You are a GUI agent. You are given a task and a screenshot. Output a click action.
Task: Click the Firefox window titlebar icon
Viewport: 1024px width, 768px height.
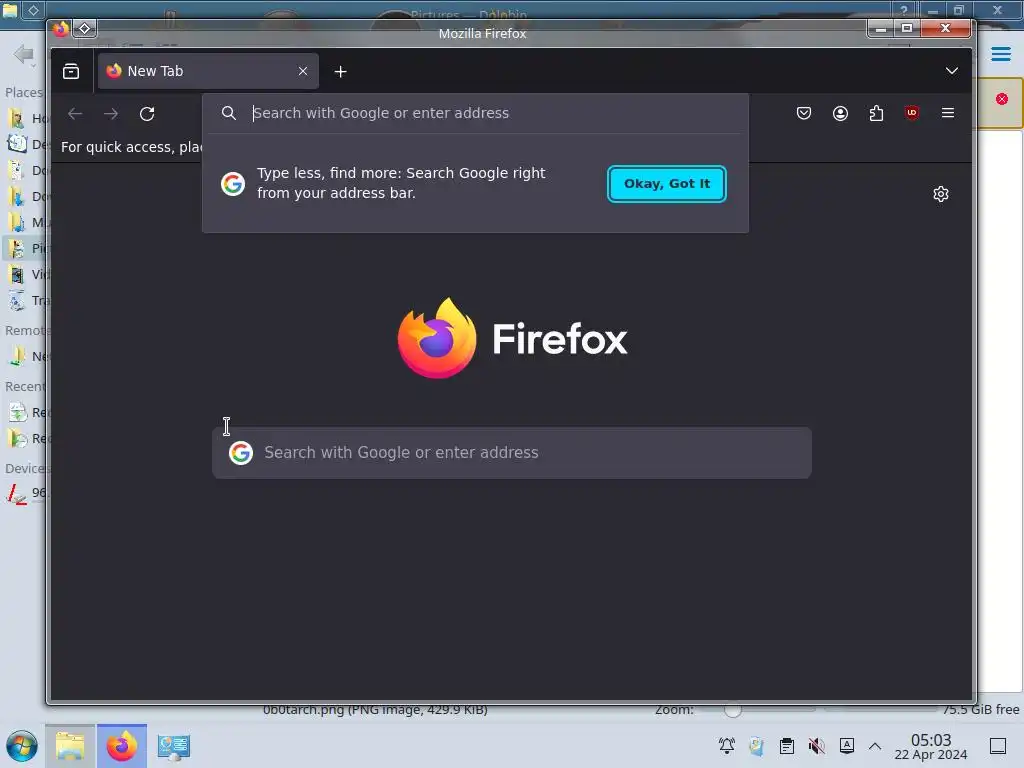(x=61, y=29)
